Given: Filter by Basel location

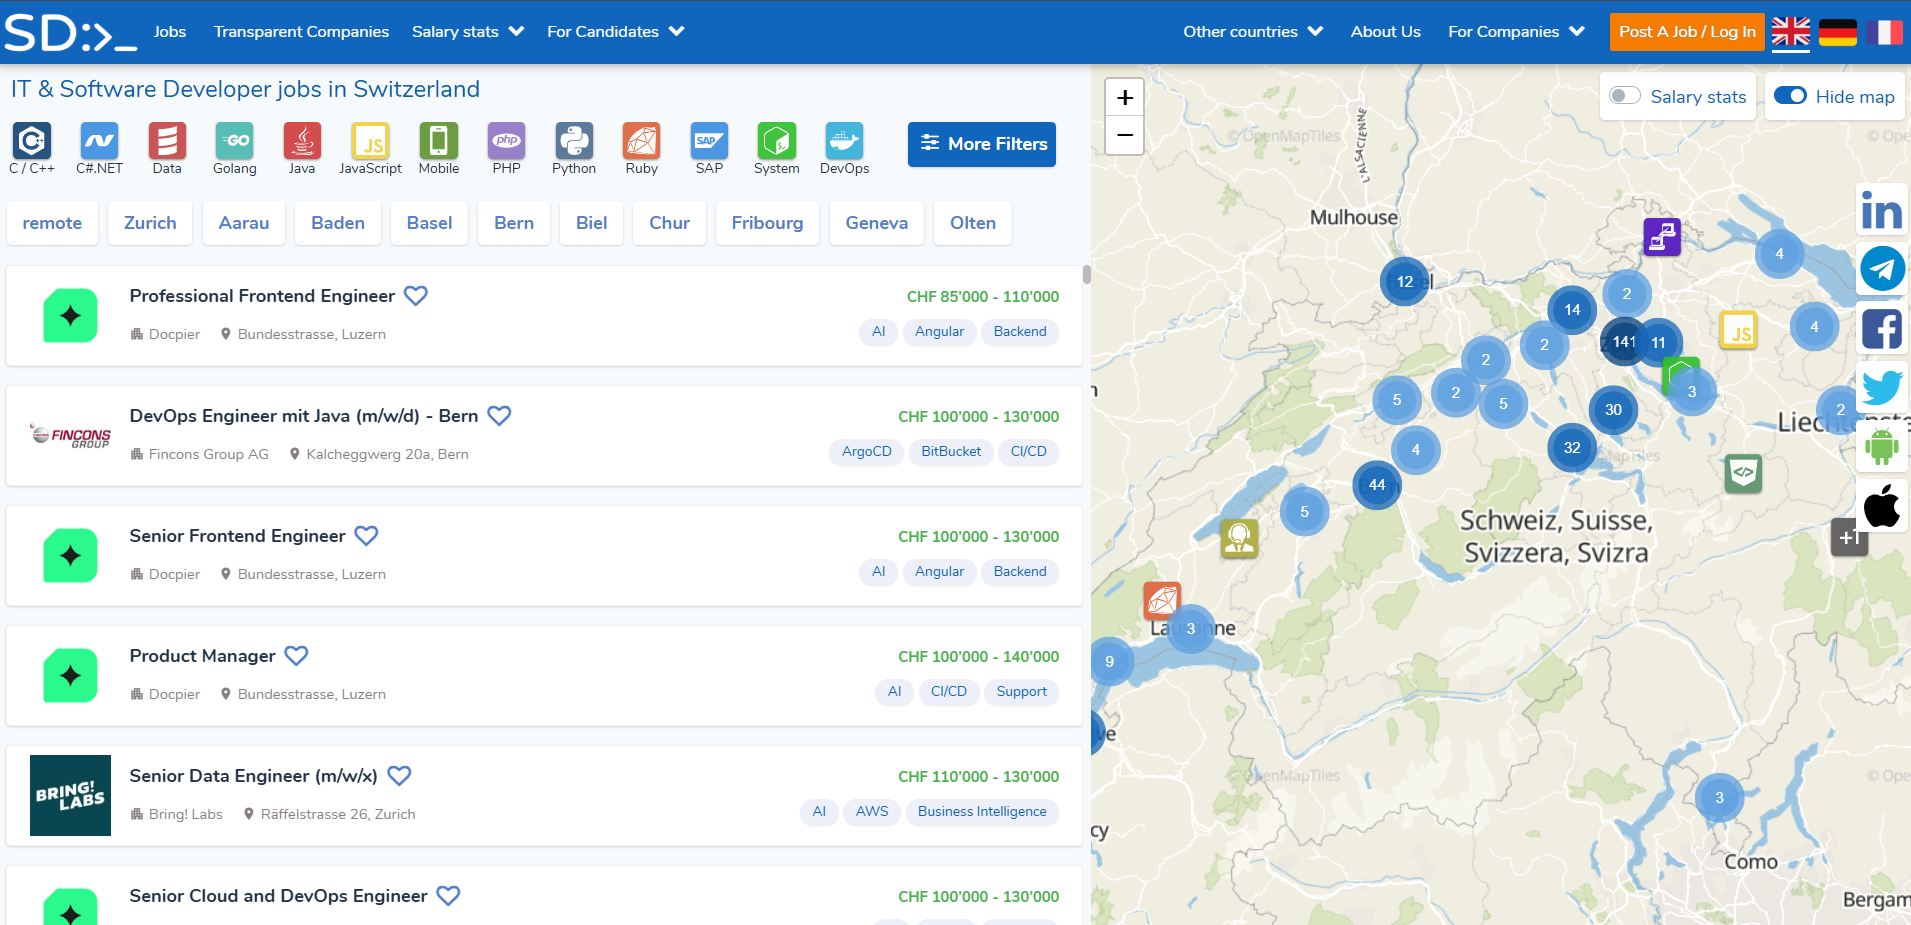Looking at the screenshot, I should pyautogui.click(x=429, y=223).
